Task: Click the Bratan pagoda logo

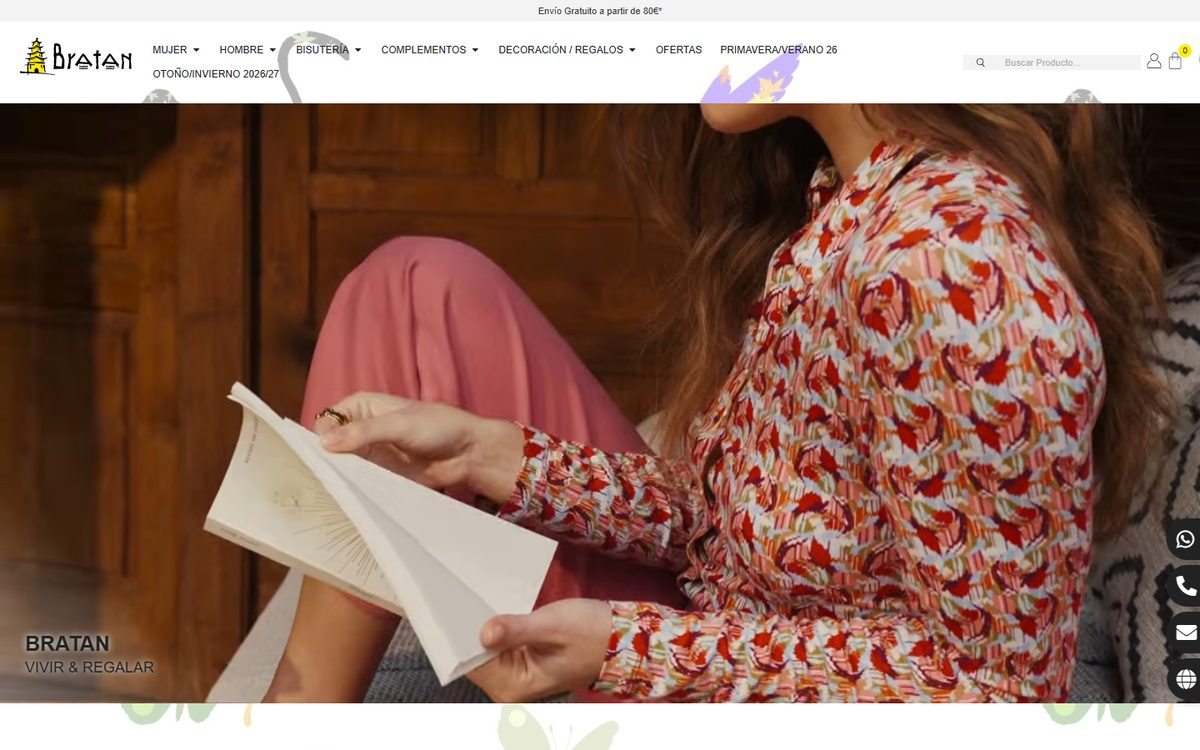Action: [76, 57]
